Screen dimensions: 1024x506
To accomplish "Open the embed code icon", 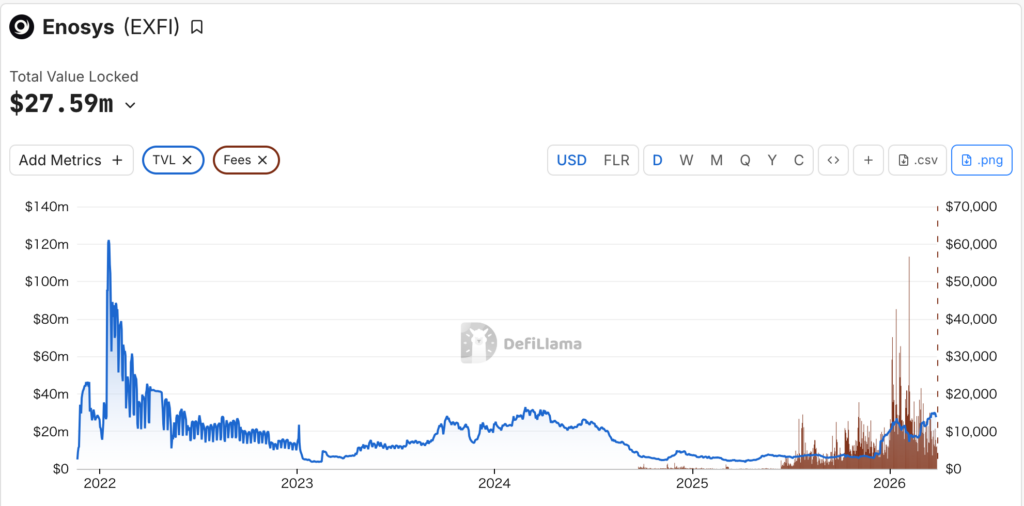I will coord(833,160).
